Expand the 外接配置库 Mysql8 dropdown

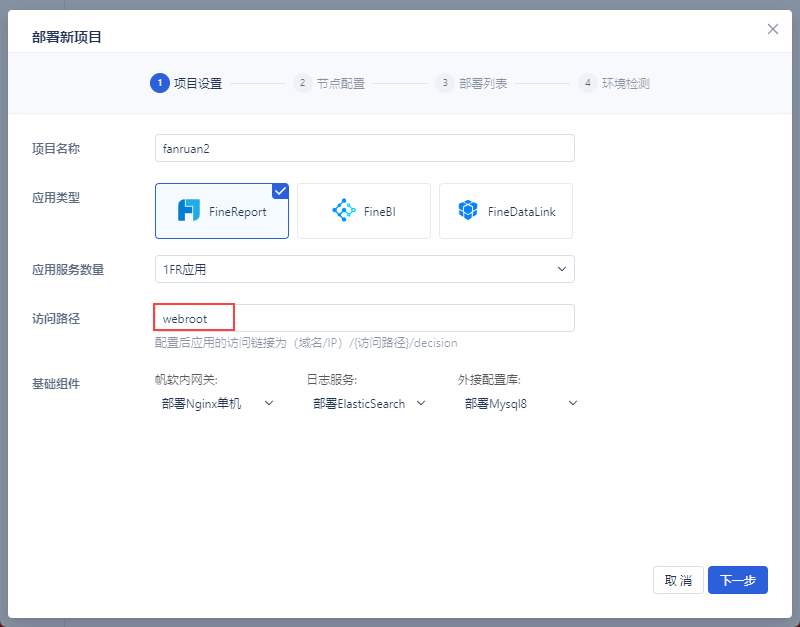coord(520,404)
